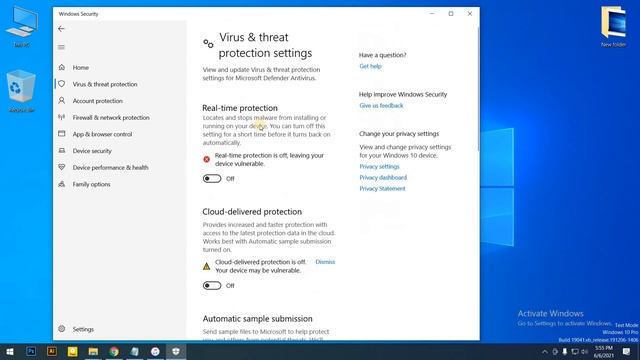
Task: Minimize the Windows Security window
Action: point(432,14)
